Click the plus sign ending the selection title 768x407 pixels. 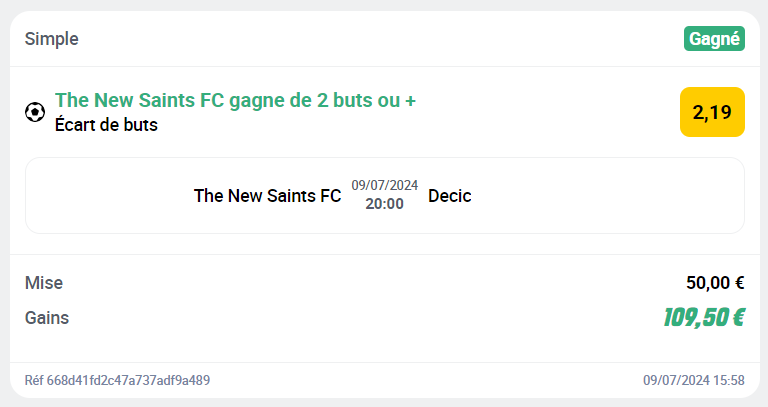(410, 100)
